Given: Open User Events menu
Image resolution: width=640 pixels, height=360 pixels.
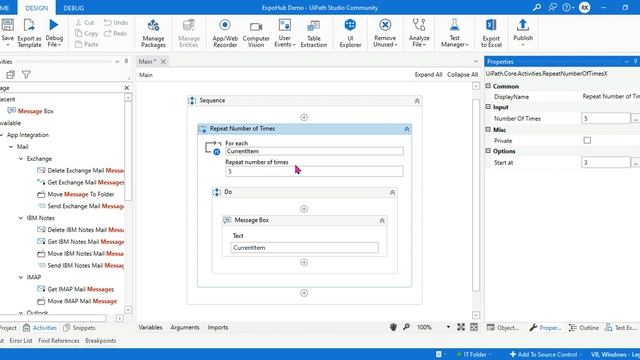Looking at the screenshot, I should tap(284, 33).
